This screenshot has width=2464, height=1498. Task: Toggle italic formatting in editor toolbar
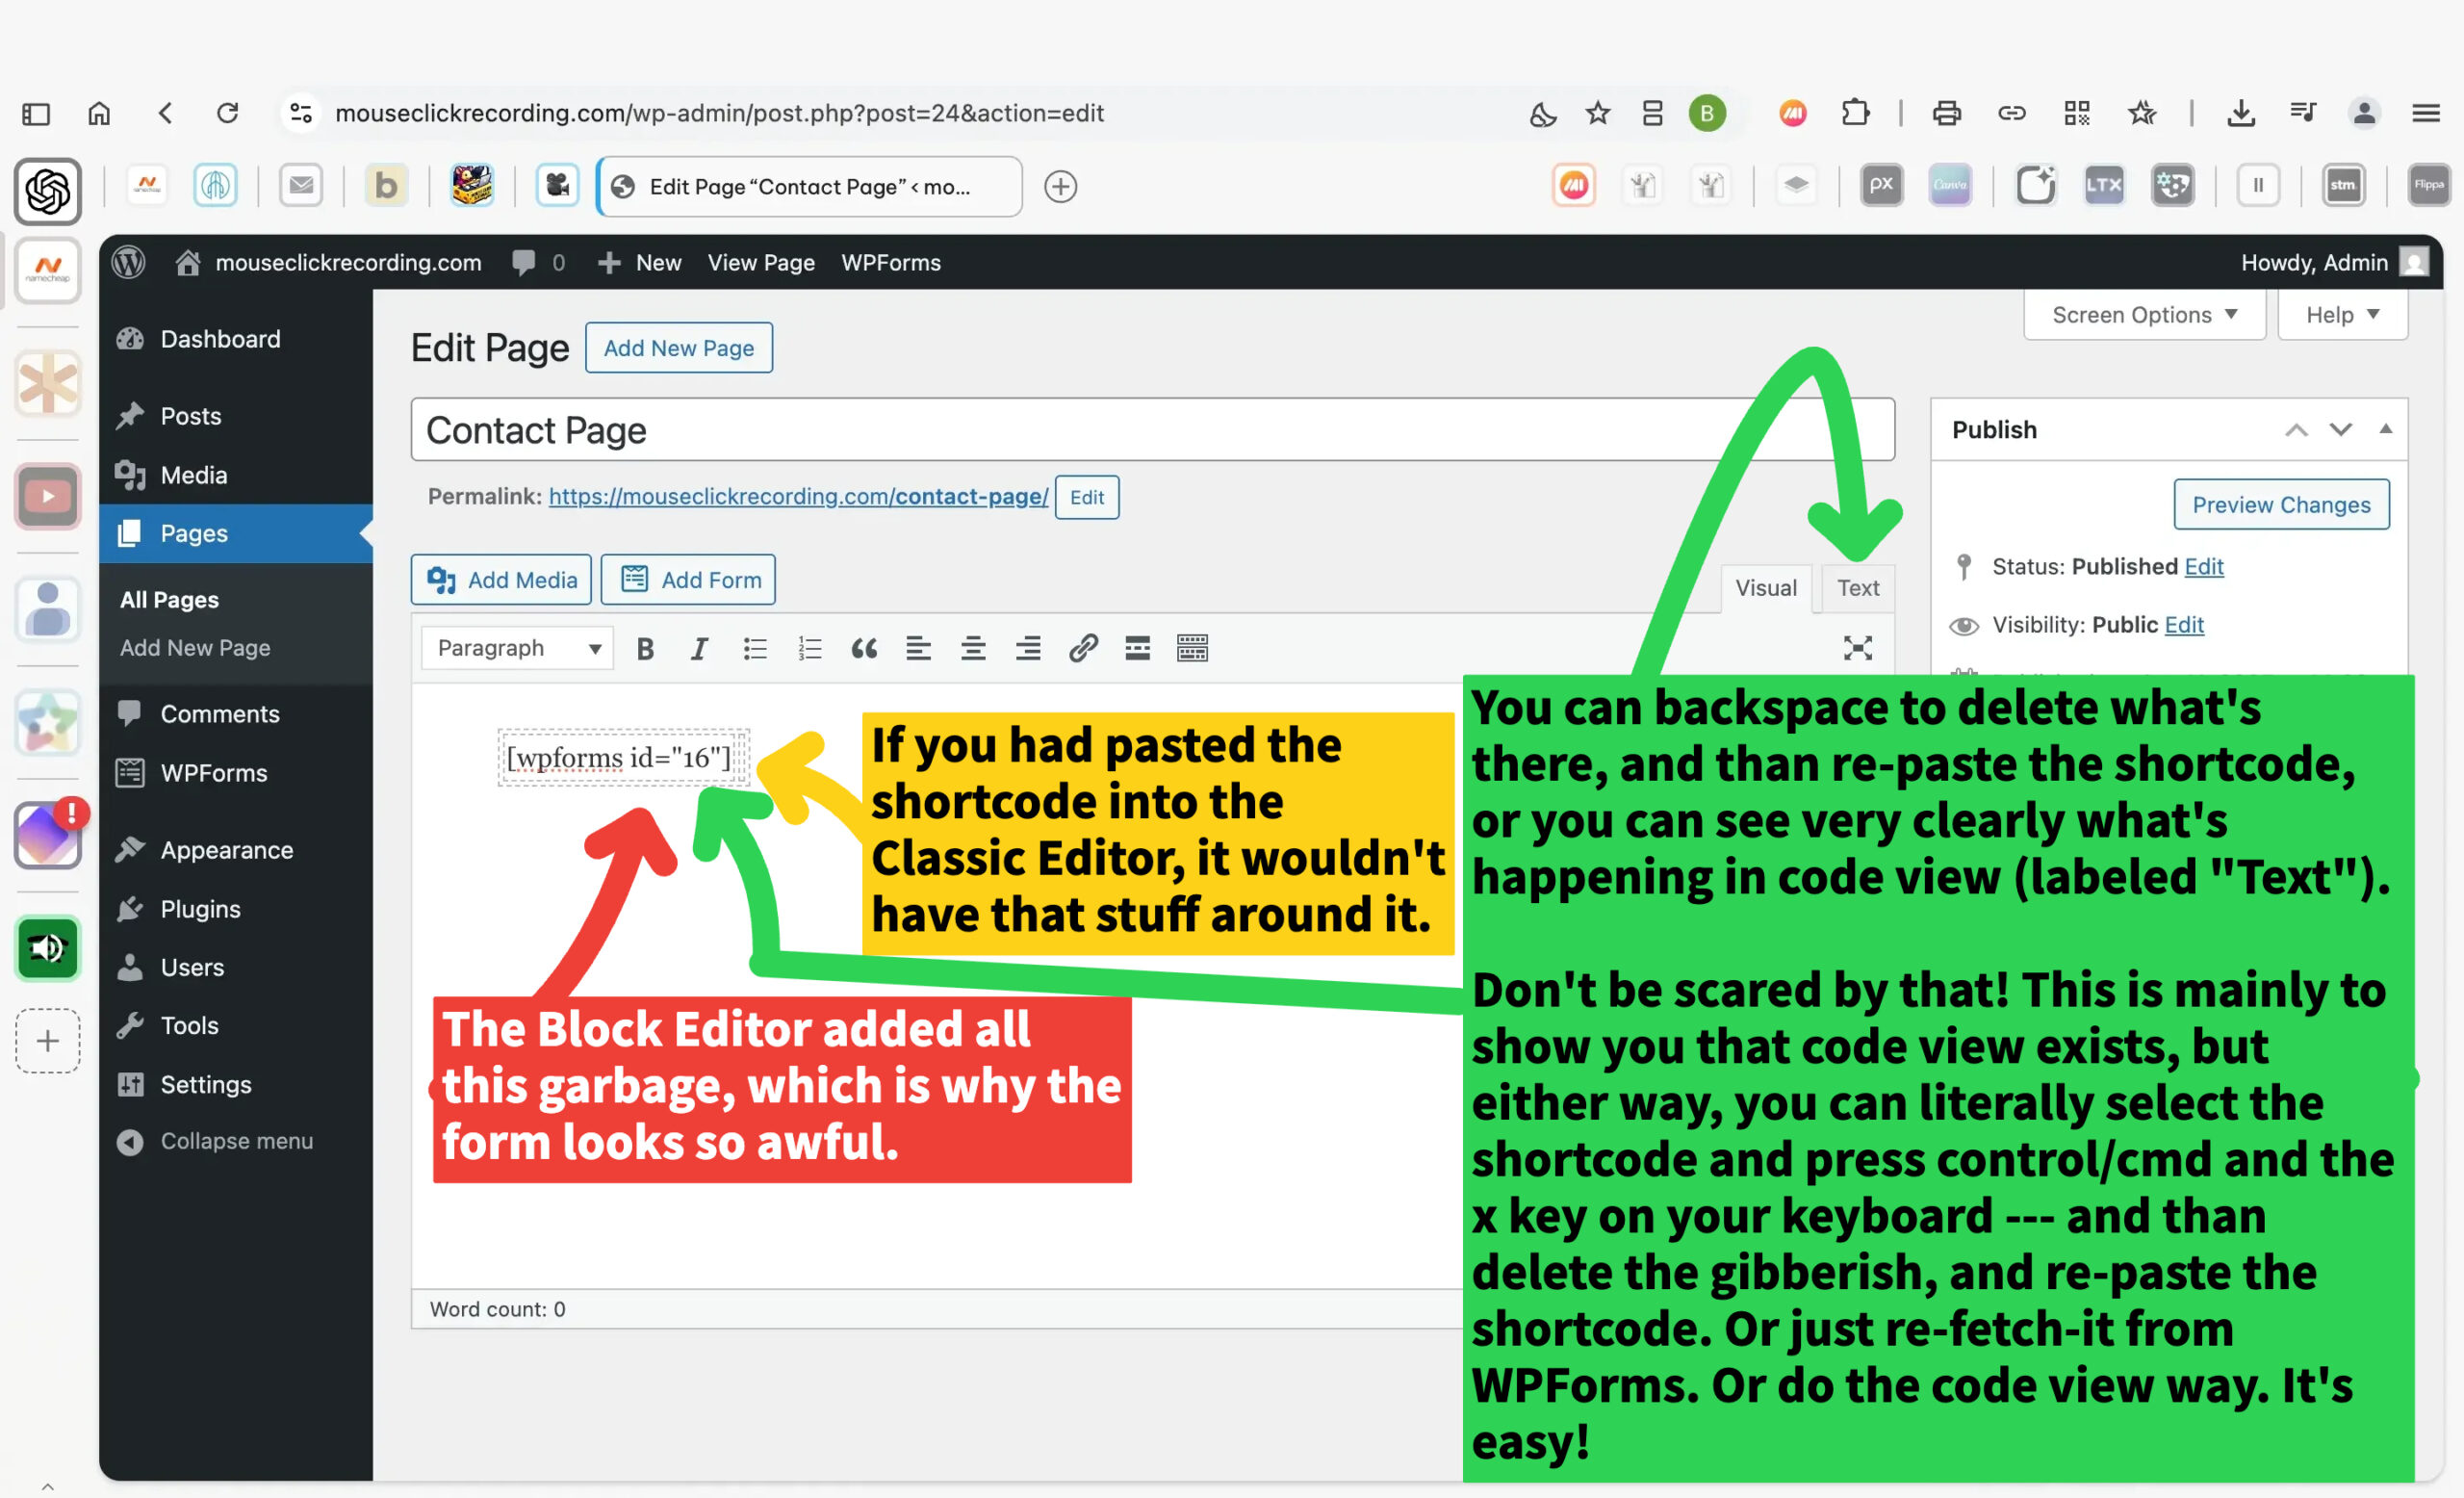[x=699, y=649]
